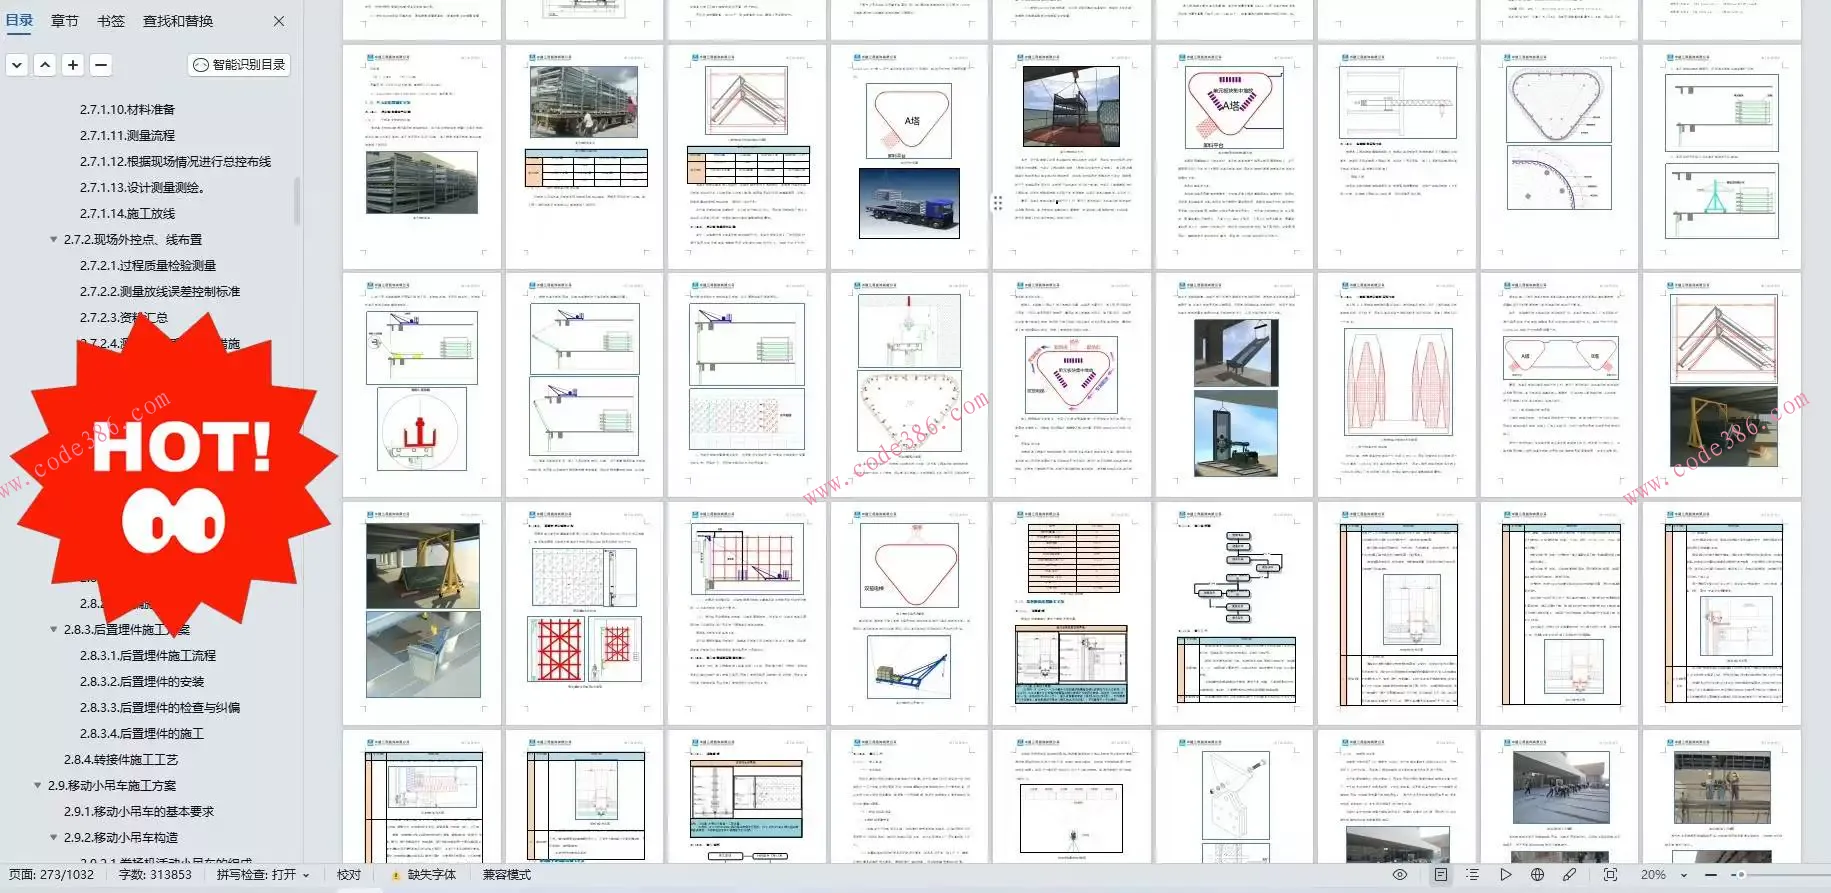Click the plus button in outline toolbar
This screenshot has width=1831, height=893.
(73, 65)
